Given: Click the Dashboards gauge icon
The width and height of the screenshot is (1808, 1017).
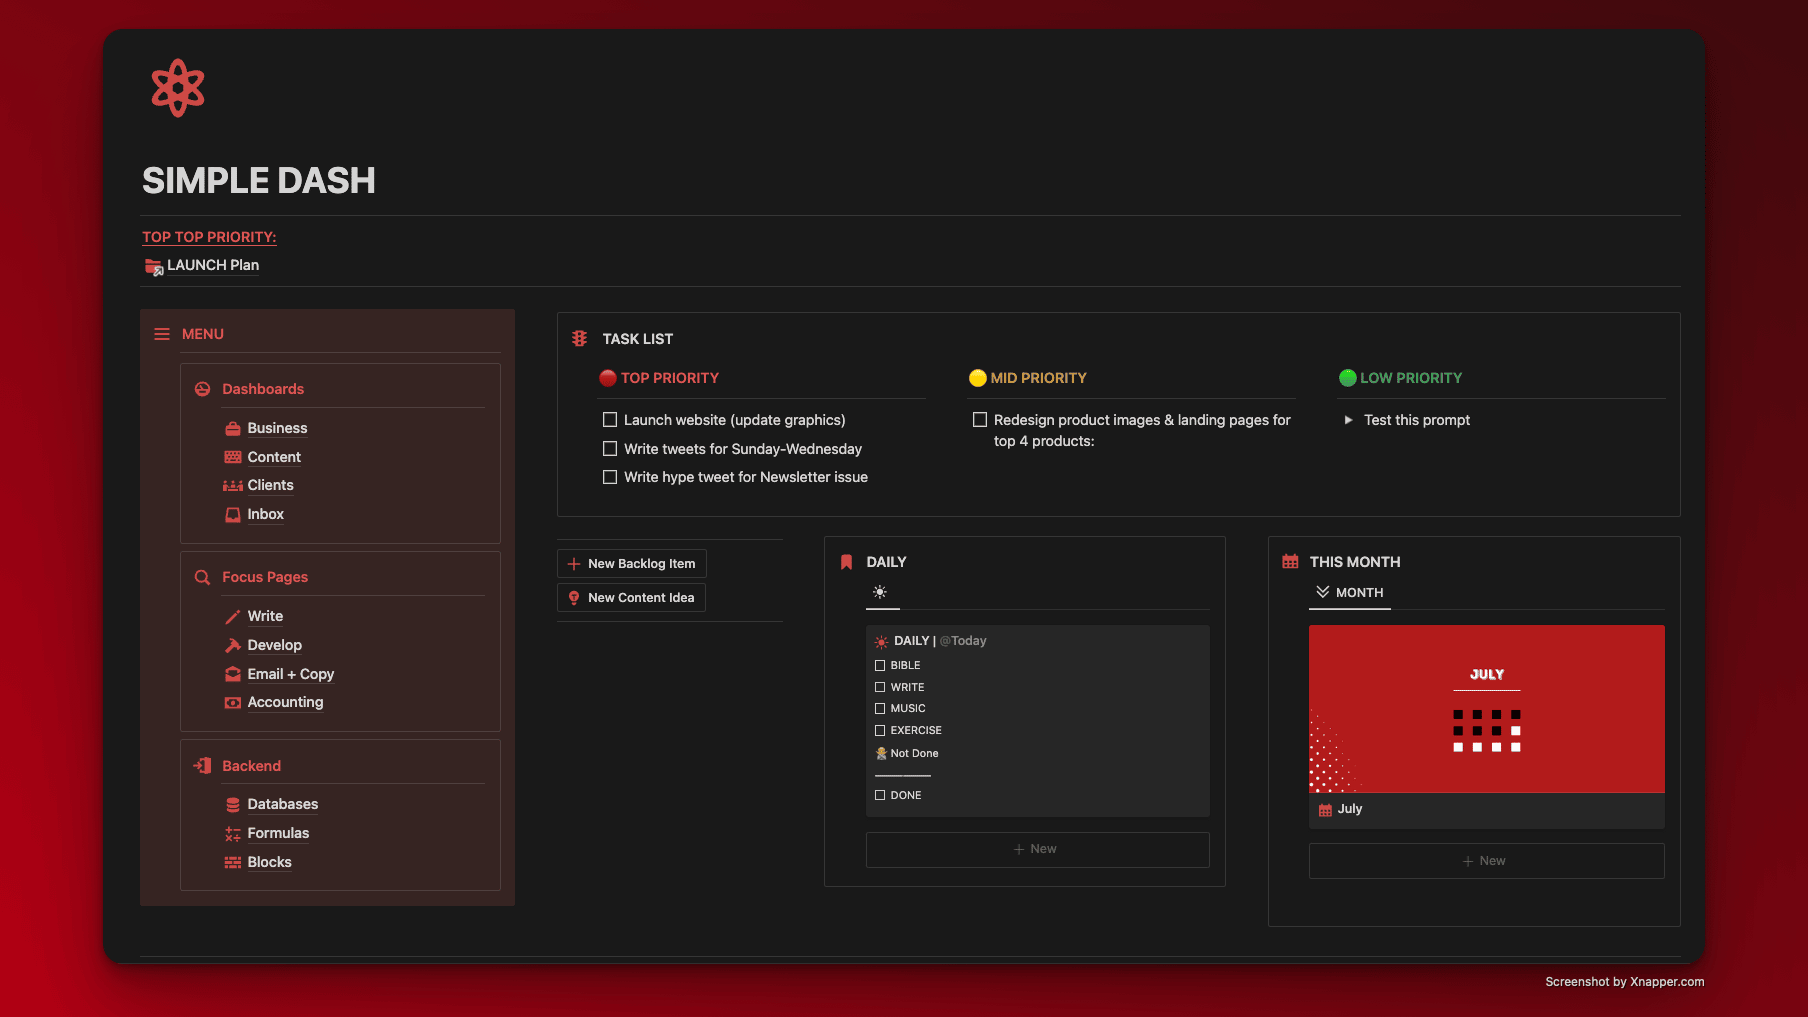Looking at the screenshot, I should pyautogui.click(x=202, y=389).
